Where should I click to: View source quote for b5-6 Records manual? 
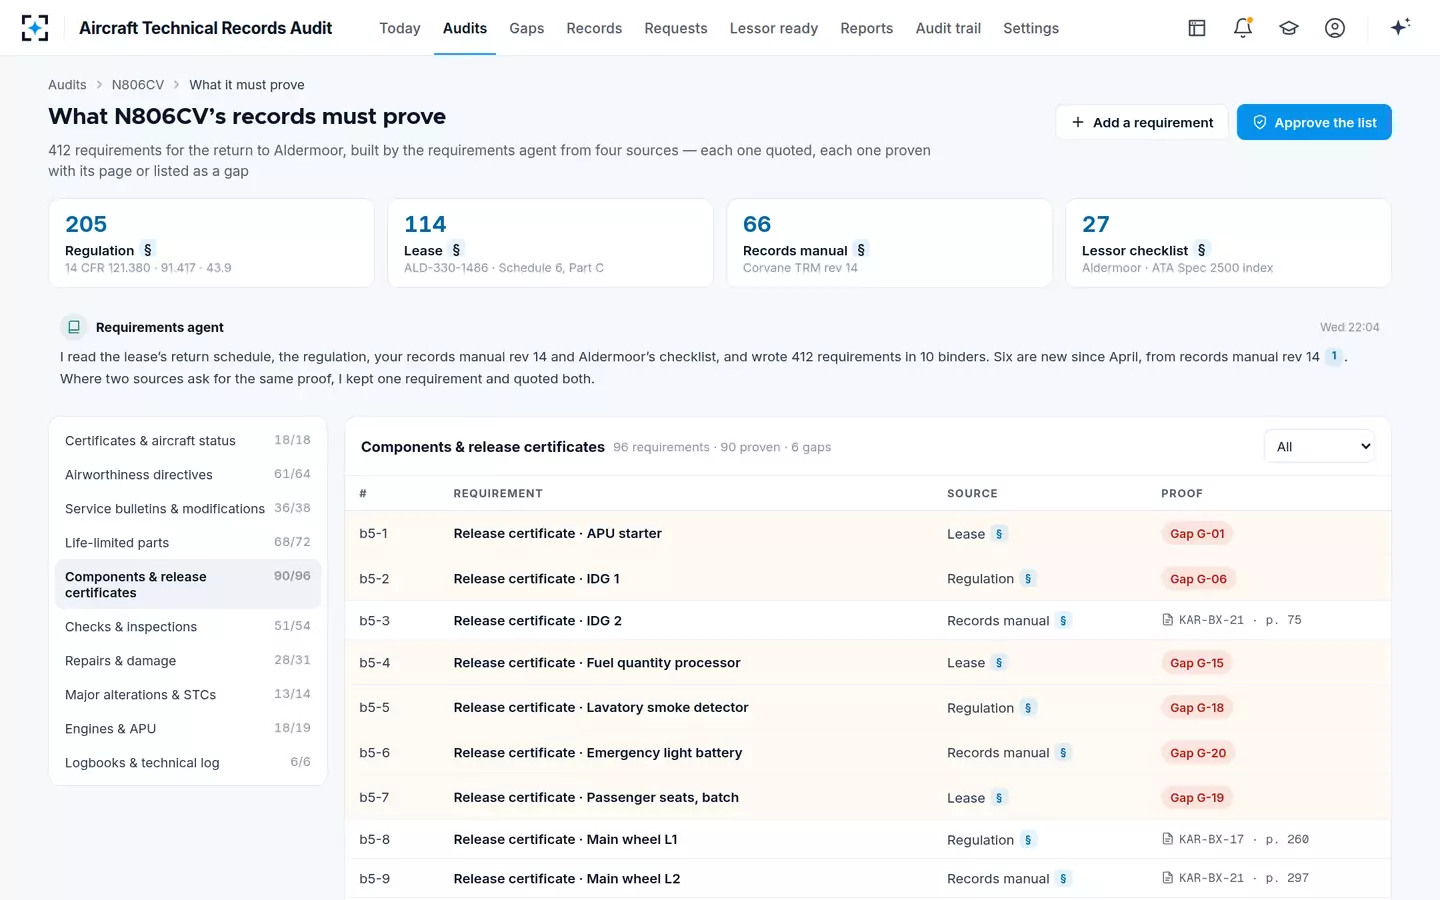1063,753
